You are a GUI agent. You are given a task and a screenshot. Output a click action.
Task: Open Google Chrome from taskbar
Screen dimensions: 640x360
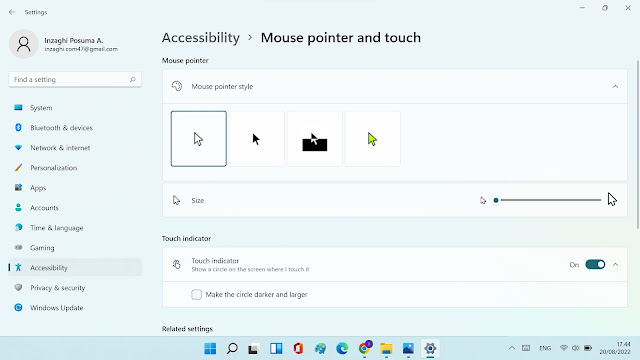tap(364, 349)
